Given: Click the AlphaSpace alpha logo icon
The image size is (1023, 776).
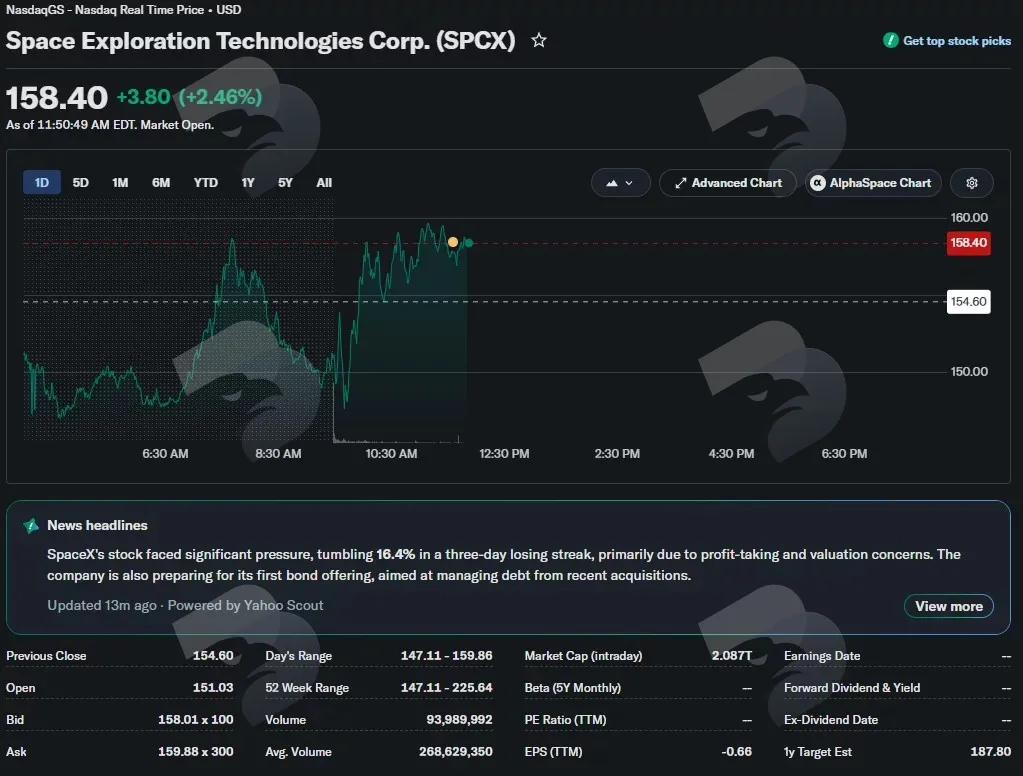Looking at the screenshot, I should pyautogui.click(x=817, y=183).
